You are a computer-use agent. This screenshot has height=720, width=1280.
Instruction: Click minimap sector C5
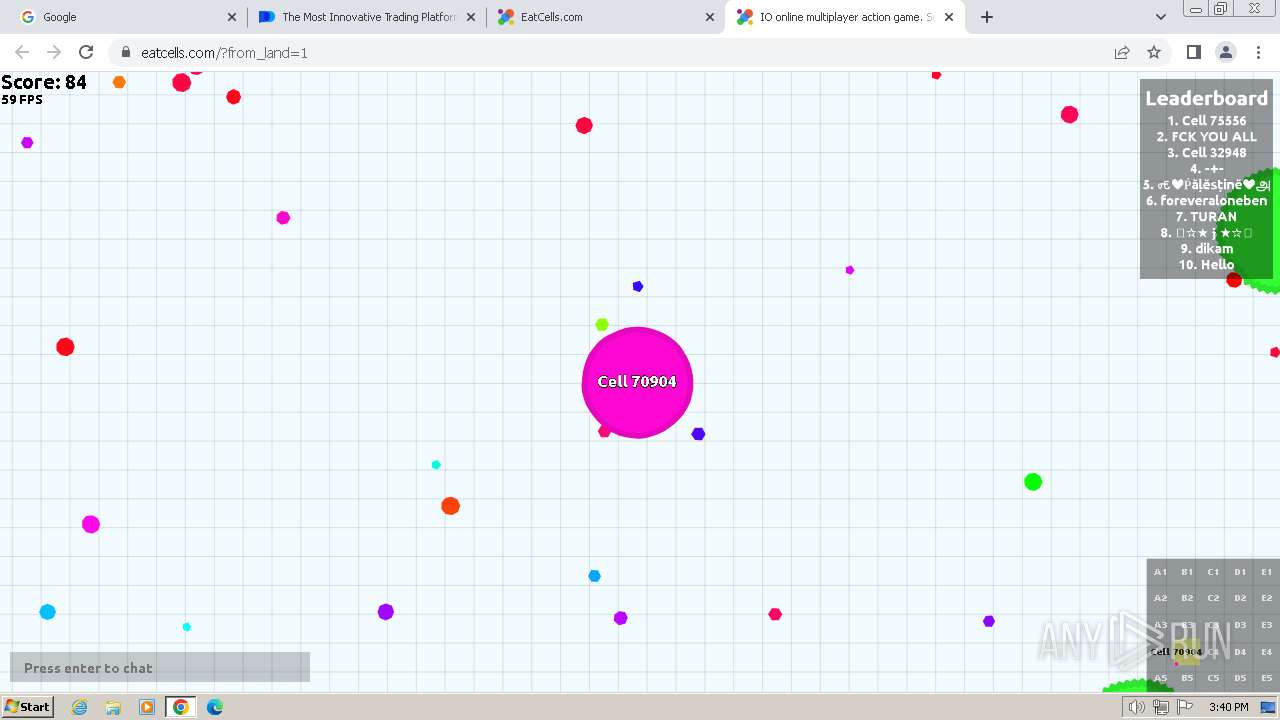pyautogui.click(x=1213, y=678)
